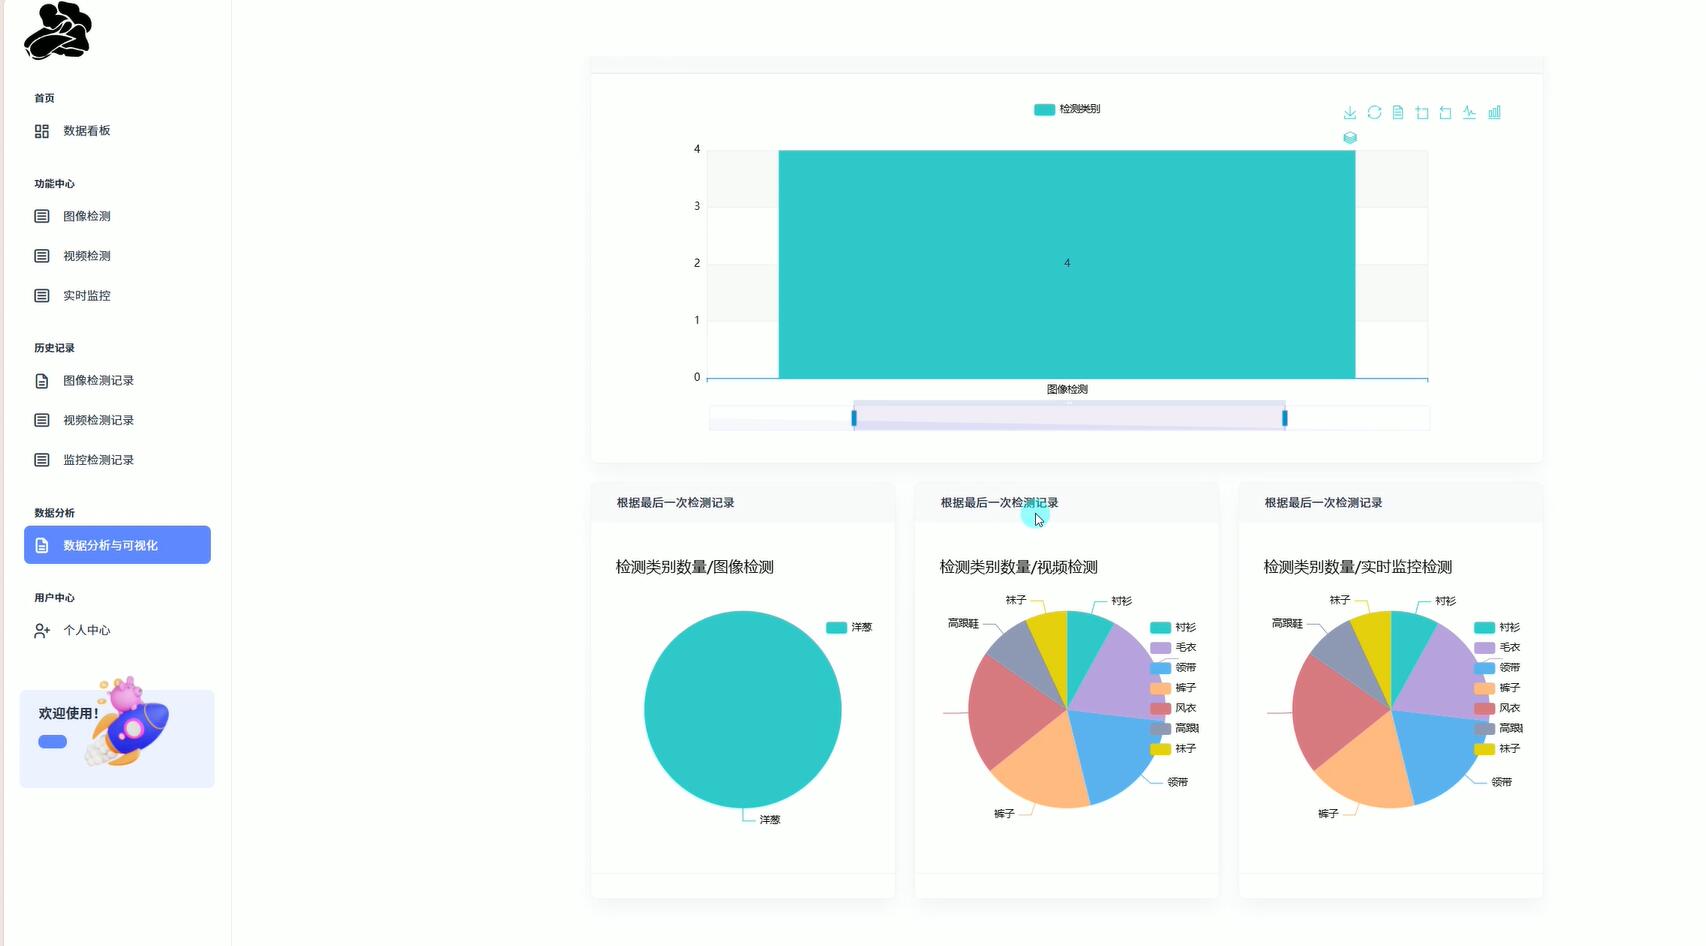
Task: Click the left handle of zoom slider
Action: [854, 418]
